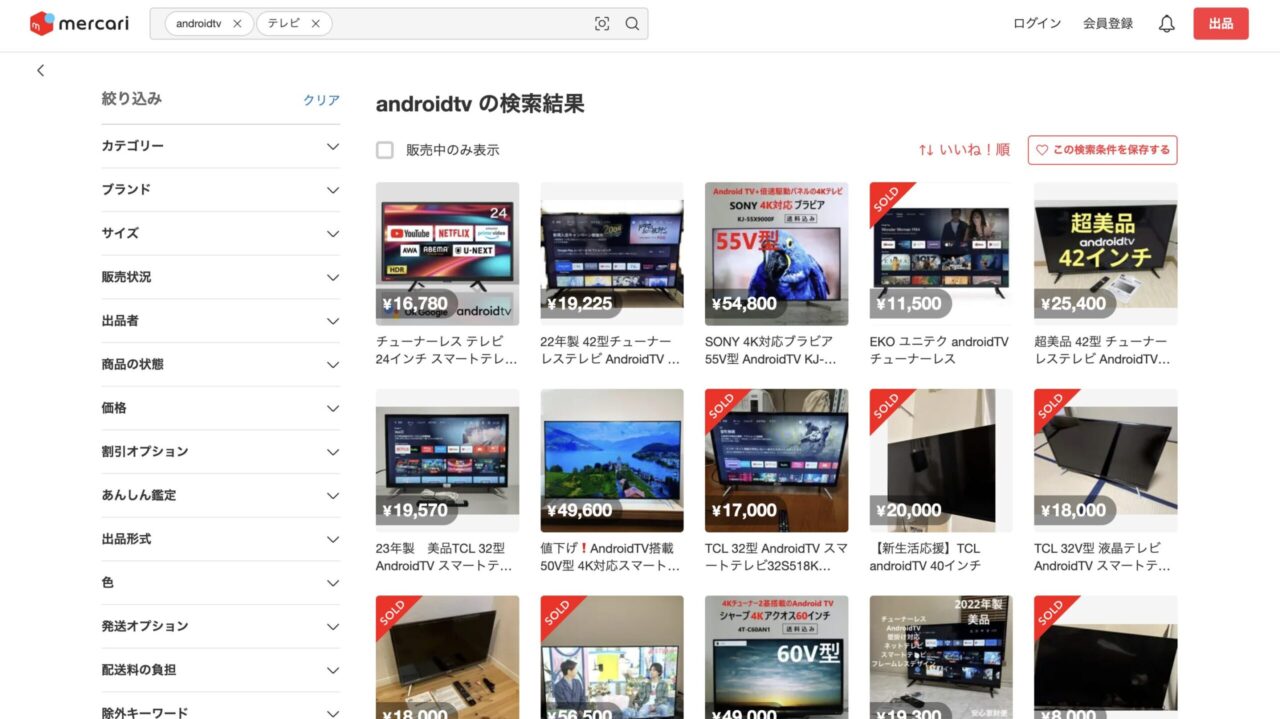Expand the 除外キーワード filter

coord(221,706)
